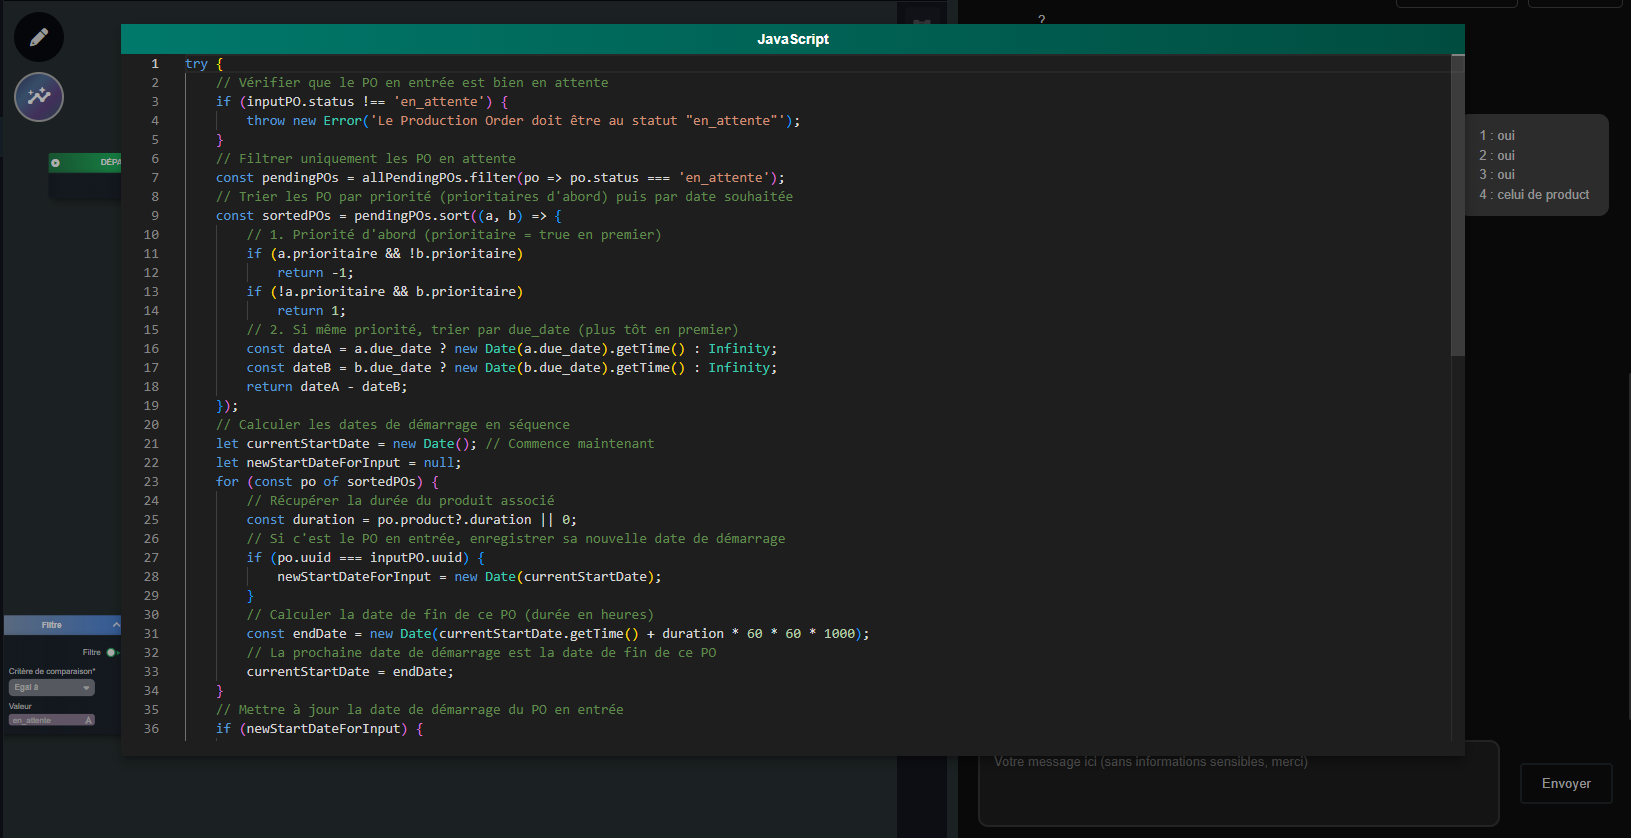Open the Critère de comparaison dropdown
The width and height of the screenshot is (1631, 838).
coord(52,688)
